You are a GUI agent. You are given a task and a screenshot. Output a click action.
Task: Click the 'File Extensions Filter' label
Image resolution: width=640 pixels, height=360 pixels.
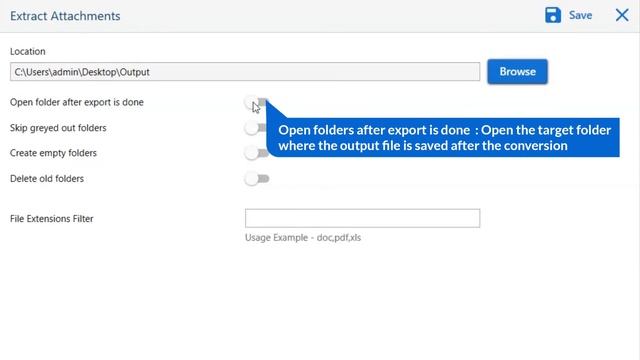52,219
